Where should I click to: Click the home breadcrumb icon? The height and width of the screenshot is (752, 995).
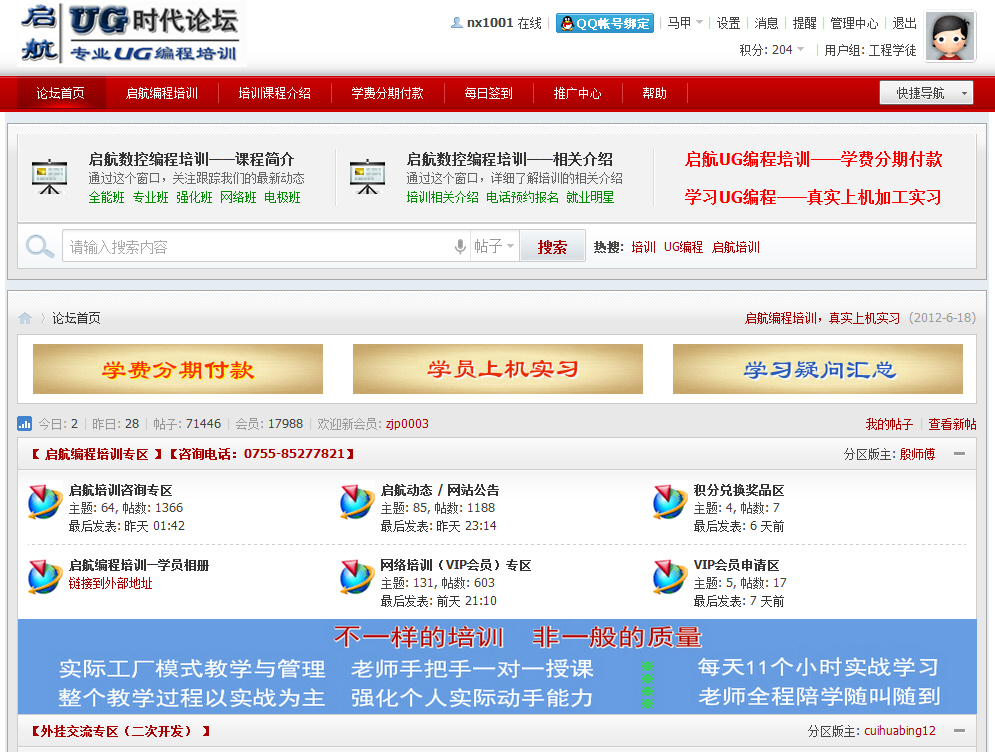click(x=25, y=318)
